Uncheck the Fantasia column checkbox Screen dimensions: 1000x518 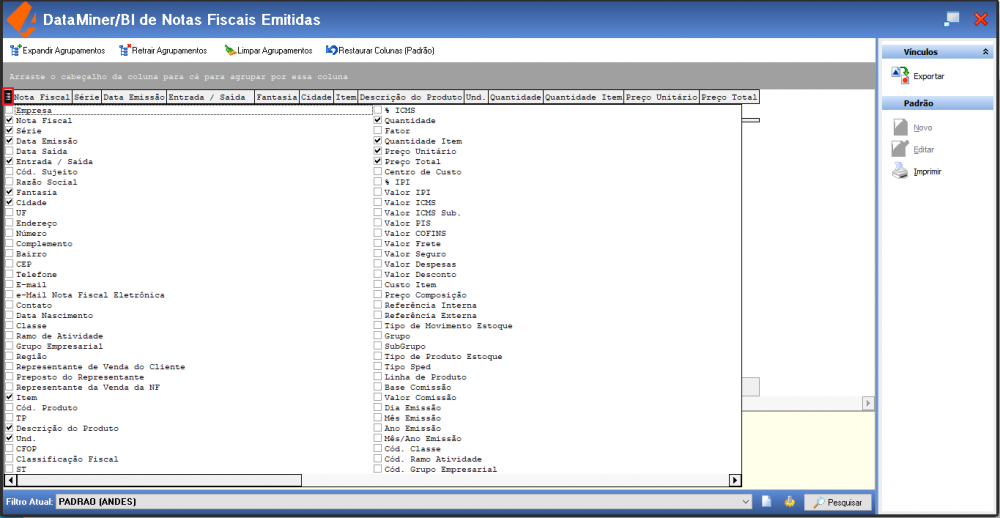[9, 192]
